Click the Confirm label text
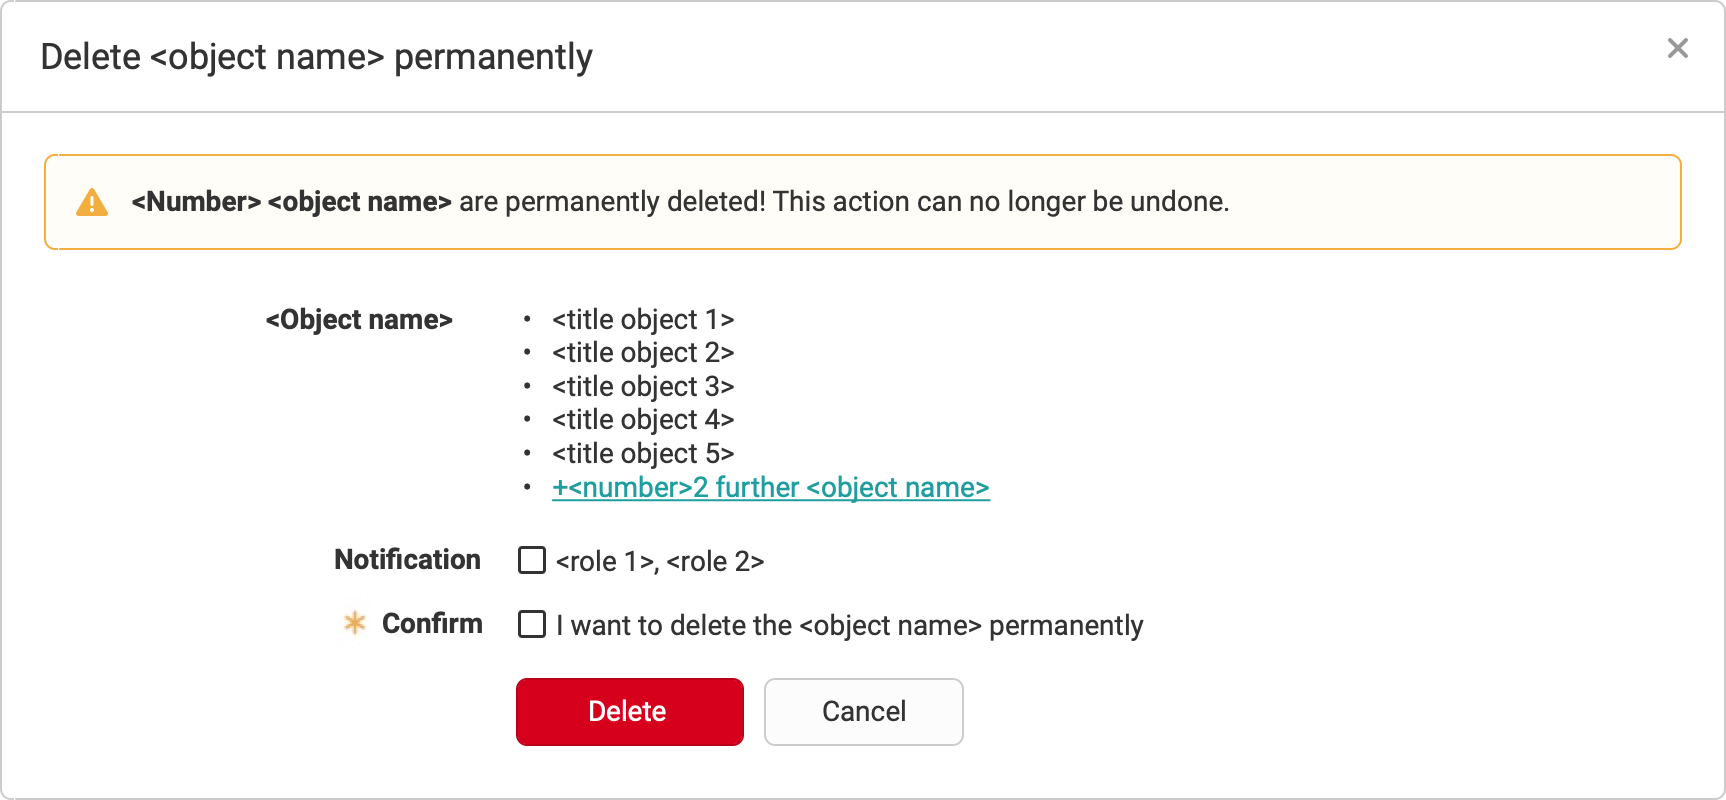The width and height of the screenshot is (1726, 800). pyautogui.click(x=432, y=623)
